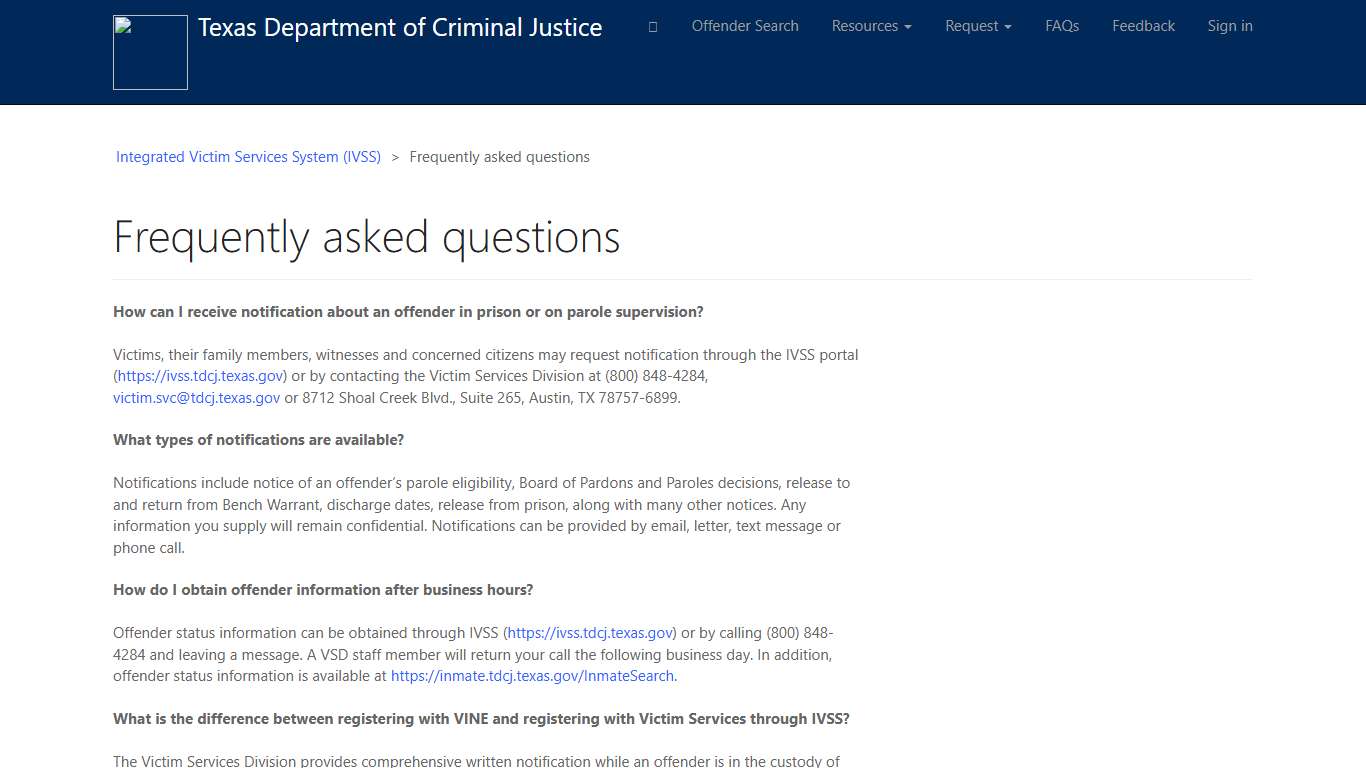This screenshot has height=768, width=1366.
Task: Click the second ivss.tdcj.texas.gov link
Action: (590, 632)
